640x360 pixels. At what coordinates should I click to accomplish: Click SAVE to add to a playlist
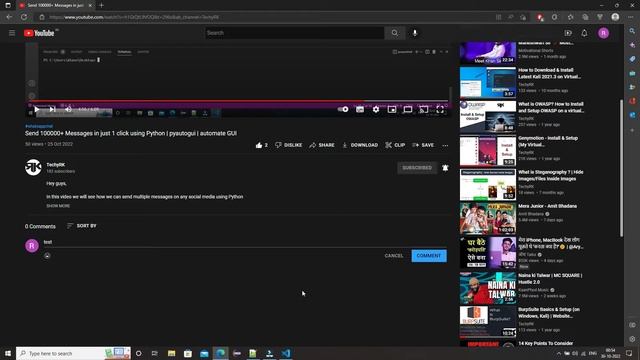pos(423,145)
